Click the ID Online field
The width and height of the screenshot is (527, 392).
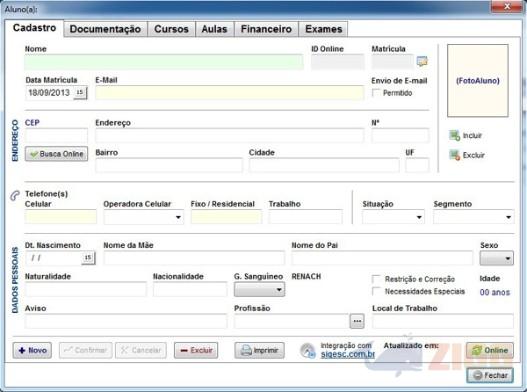coord(338,62)
